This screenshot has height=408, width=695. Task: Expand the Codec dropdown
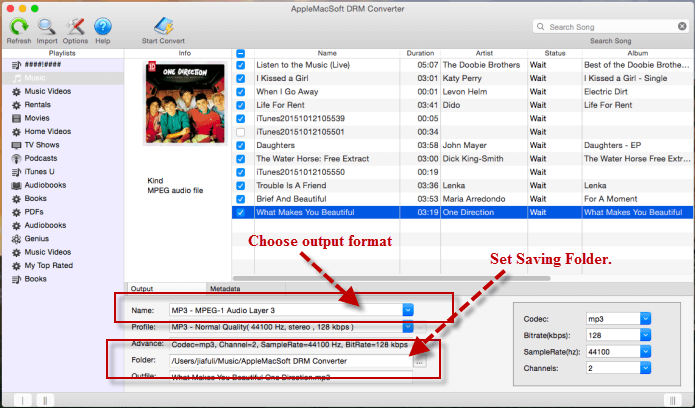coord(645,318)
